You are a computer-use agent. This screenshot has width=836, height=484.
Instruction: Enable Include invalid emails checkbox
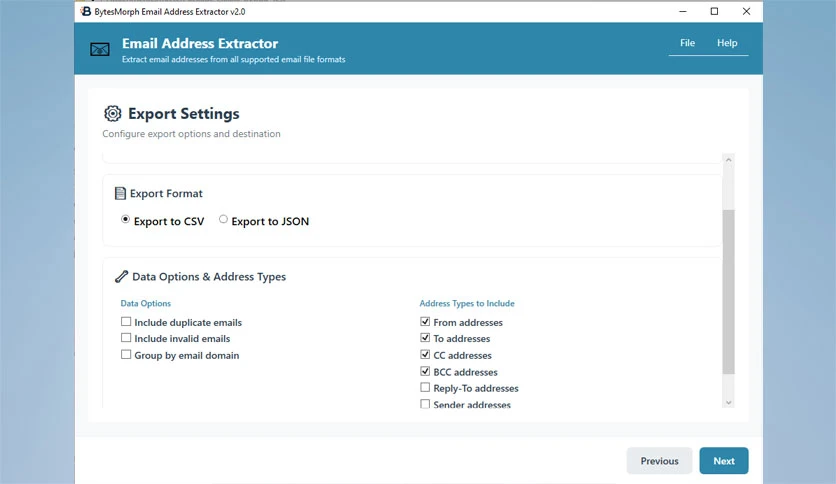(126, 337)
